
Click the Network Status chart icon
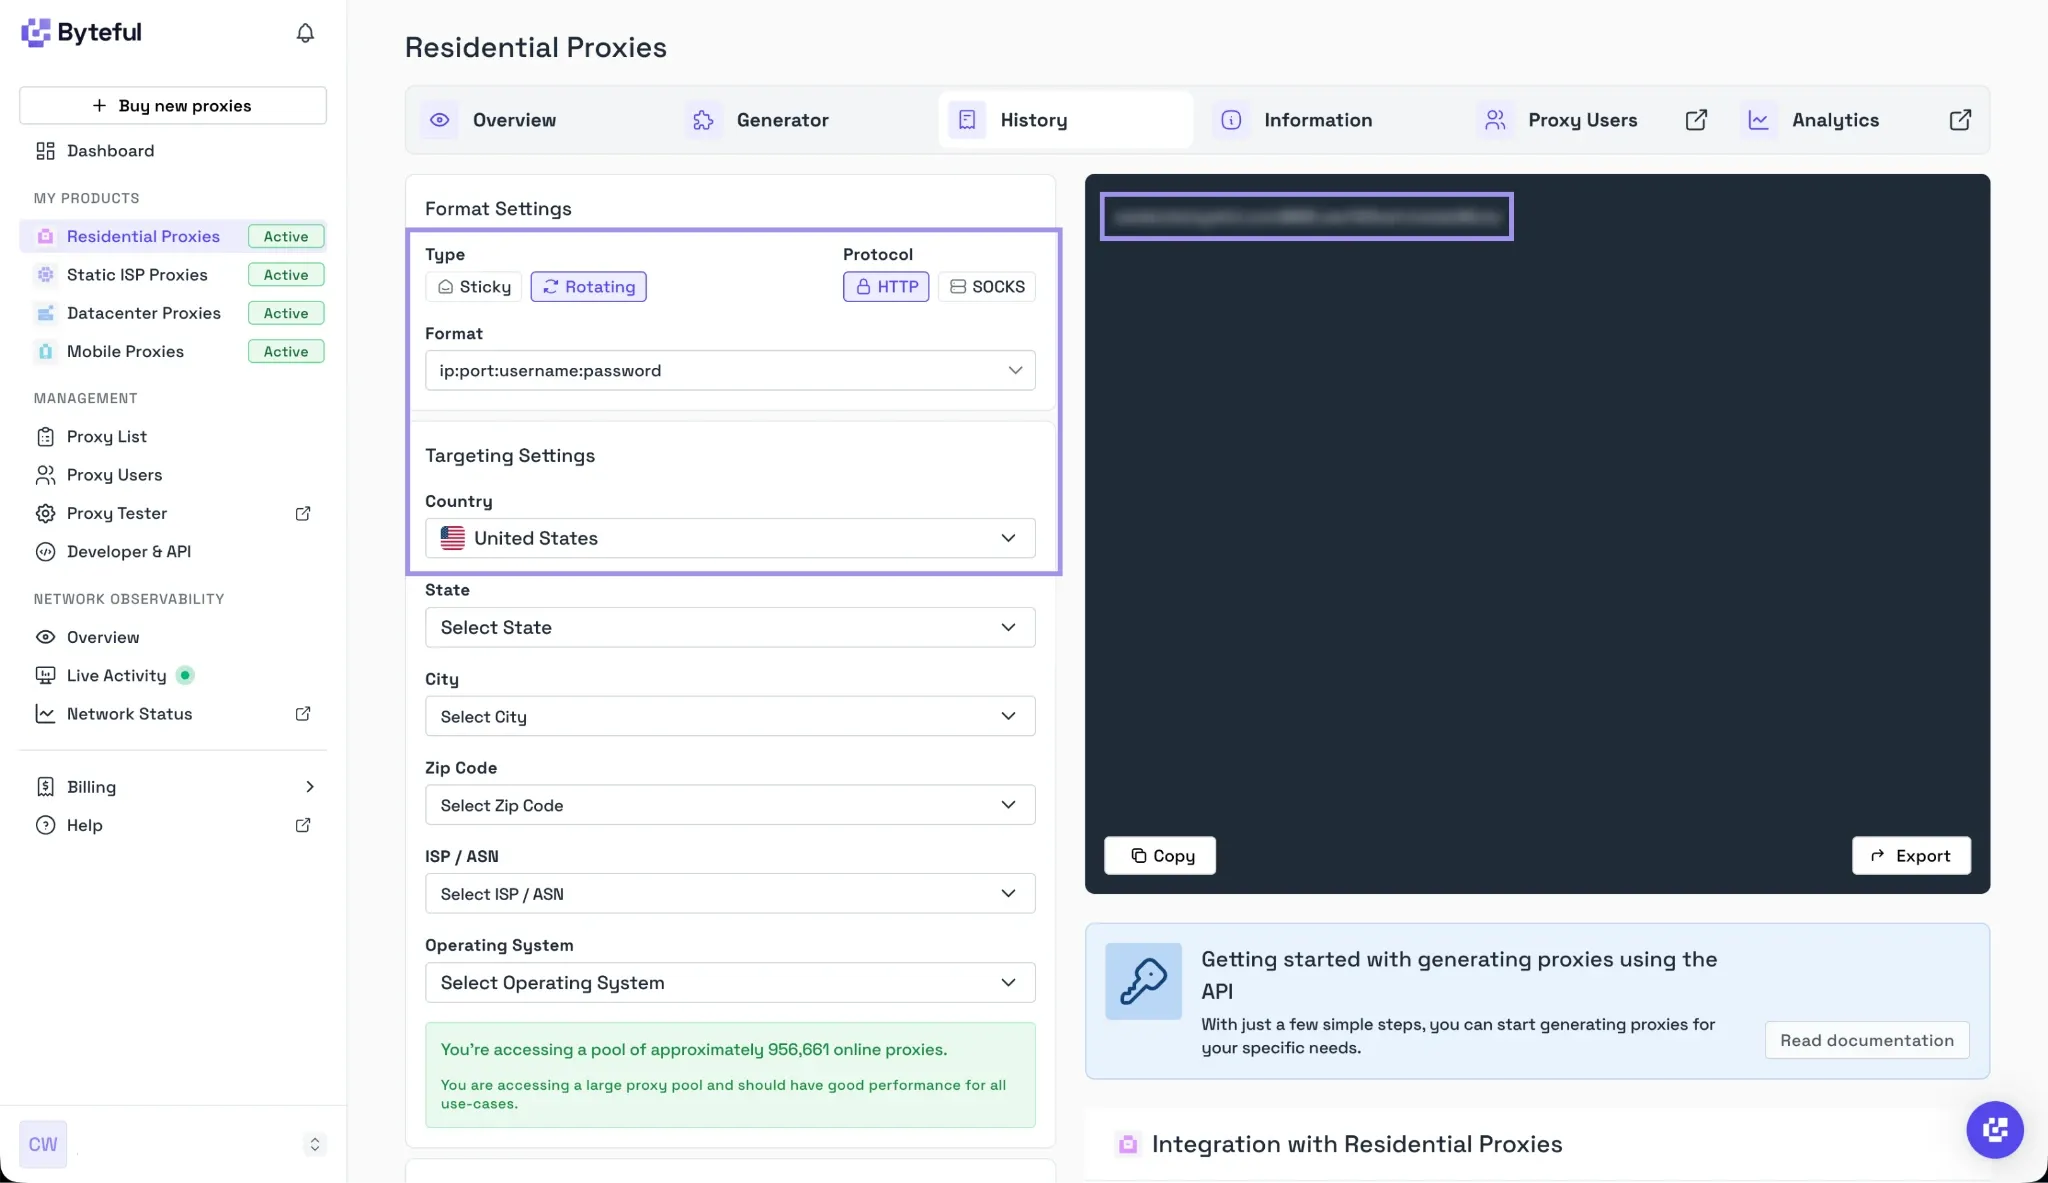click(45, 714)
